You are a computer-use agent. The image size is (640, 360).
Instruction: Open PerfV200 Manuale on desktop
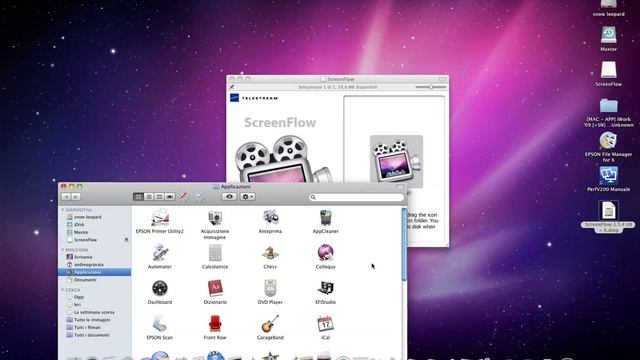click(x=608, y=176)
